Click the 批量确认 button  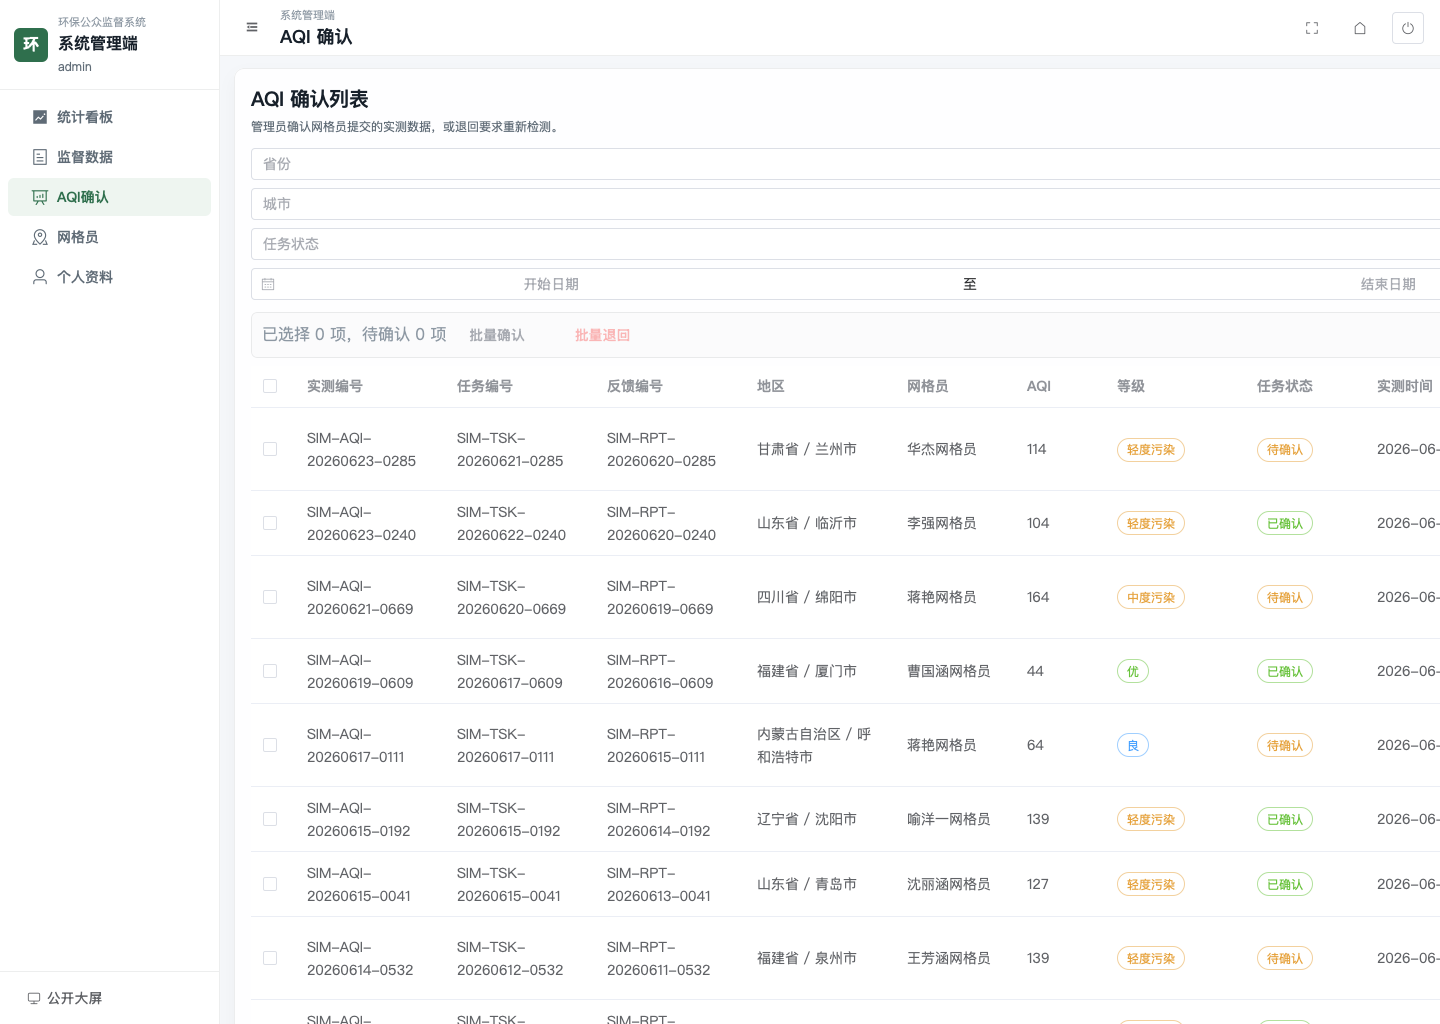click(497, 335)
